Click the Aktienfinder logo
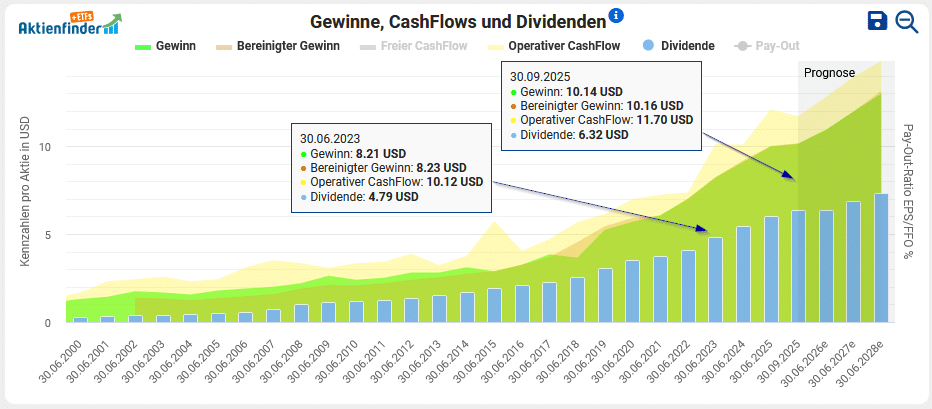The width and height of the screenshot is (932, 409). click(70, 23)
